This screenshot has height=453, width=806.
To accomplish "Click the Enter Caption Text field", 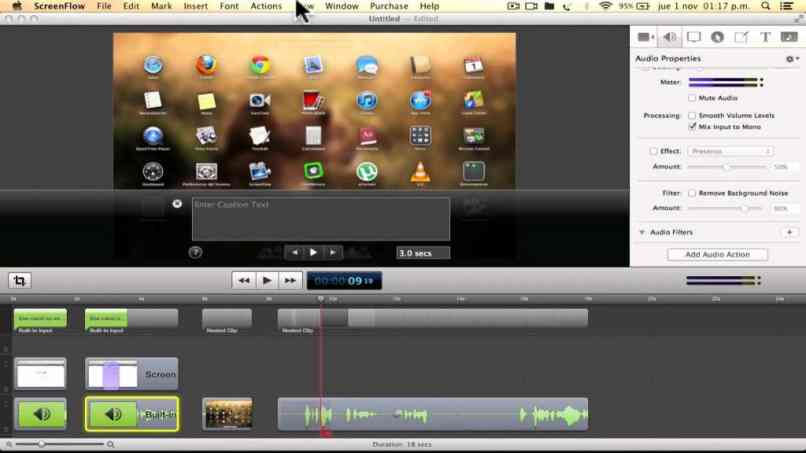I will 320,218.
